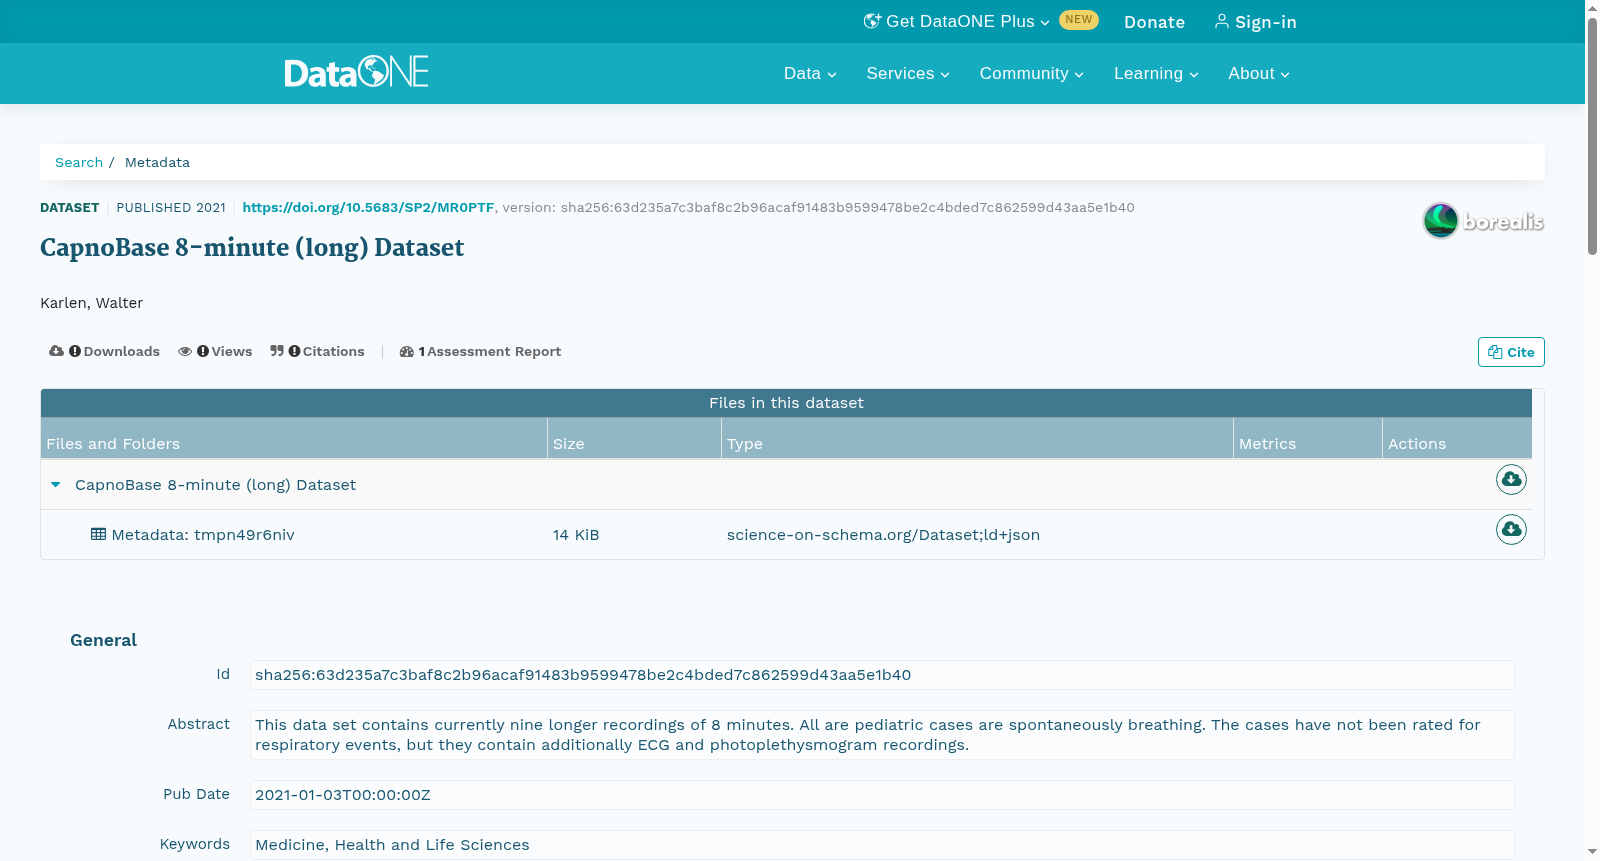Image resolution: width=1600 pixels, height=861 pixels.
Task: Click the Sign-in link
Action: 1255,22
